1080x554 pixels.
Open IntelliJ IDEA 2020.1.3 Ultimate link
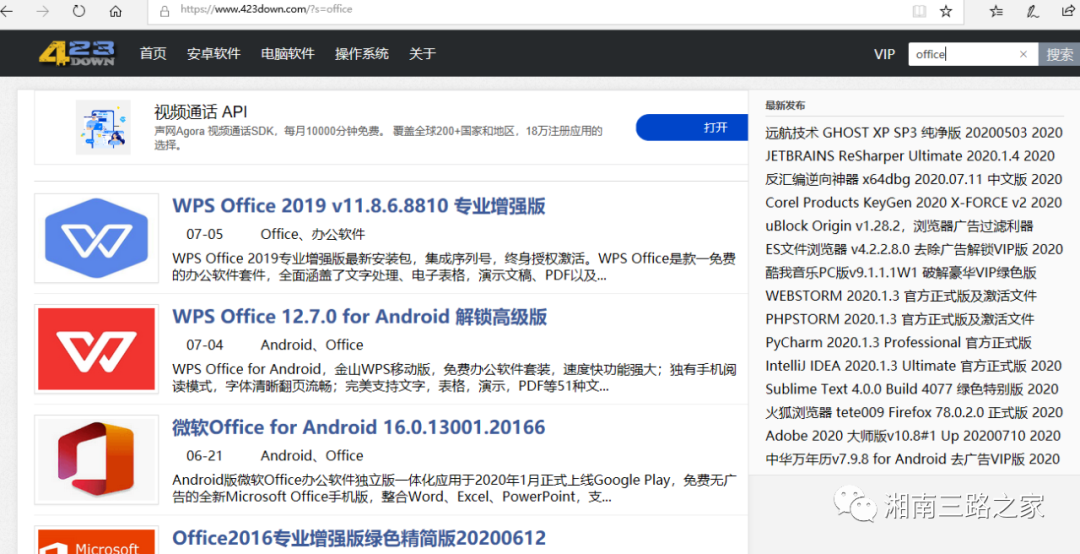coord(914,366)
